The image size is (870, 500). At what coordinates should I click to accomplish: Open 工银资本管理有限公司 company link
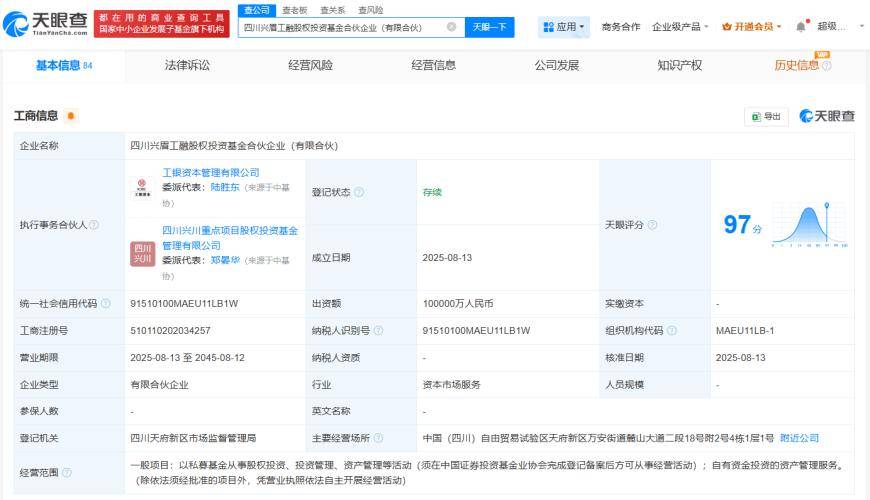pyautogui.click(x=211, y=173)
